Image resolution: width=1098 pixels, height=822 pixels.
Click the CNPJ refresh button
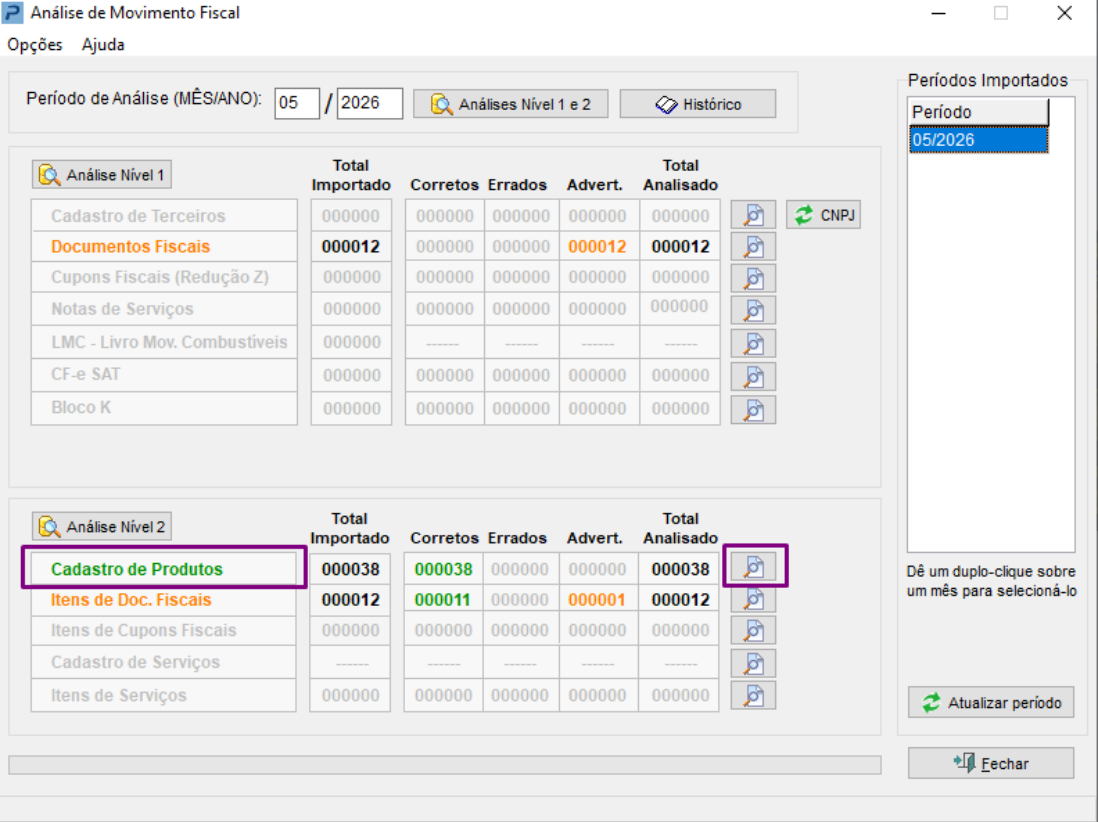pos(824,215)
